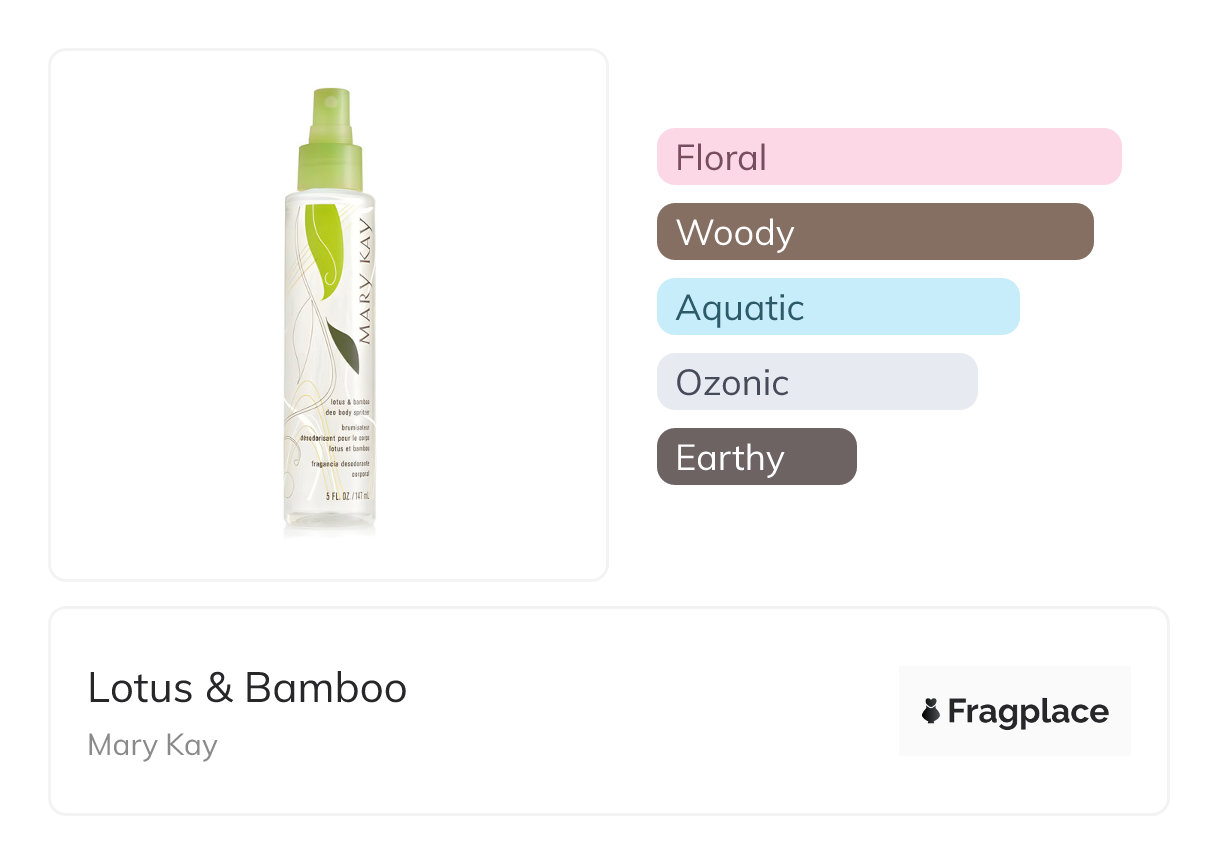Click the 5 FL. OZ. / 147 mL text on the bottle
This screenshot has width=1218, height=864.
click(347, 496)
